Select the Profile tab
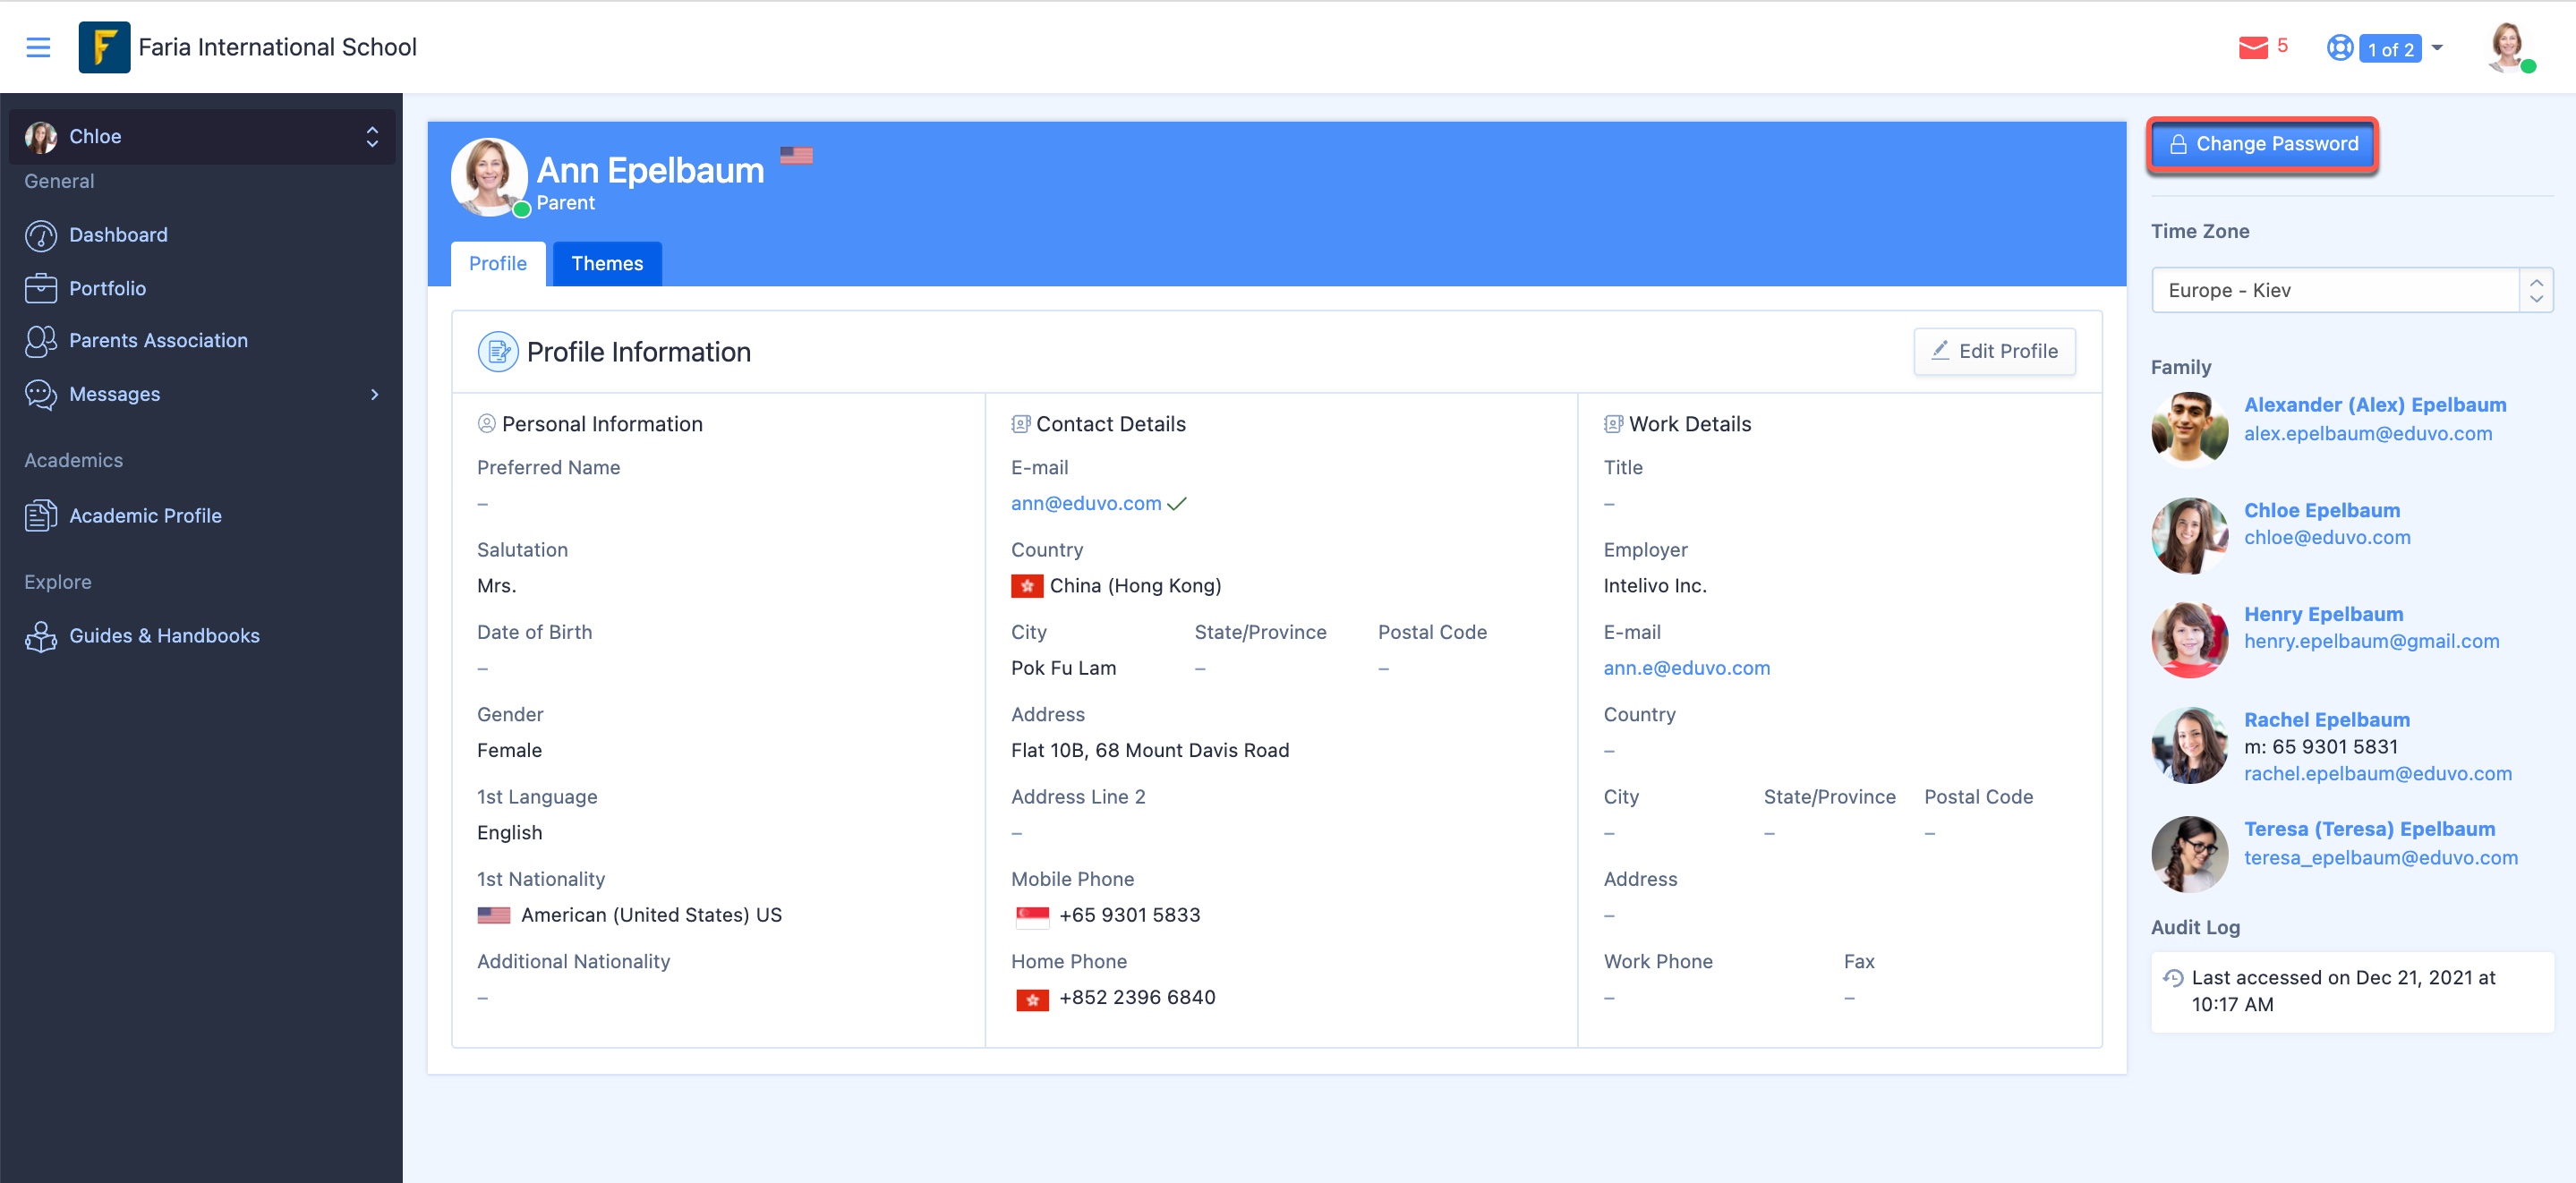The height and width of the screenshot is (1183, 2576). 498,264
